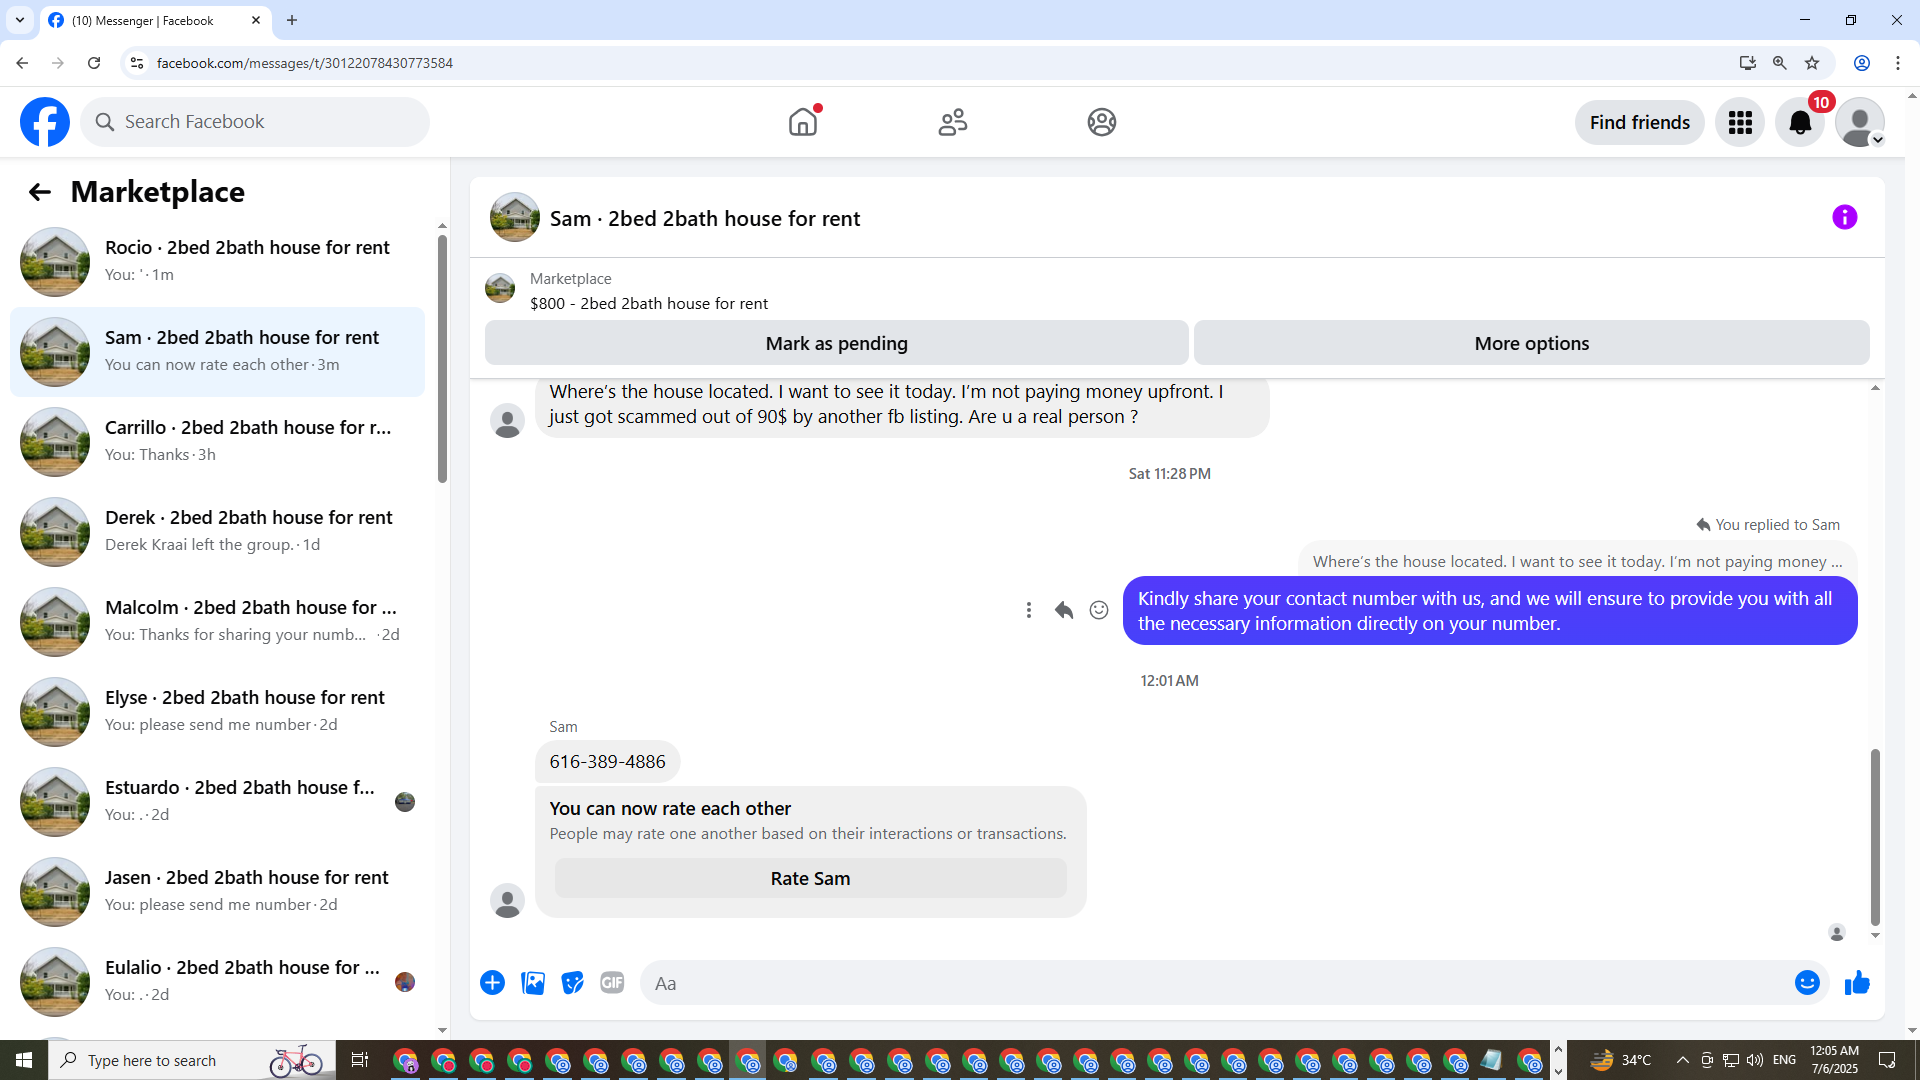The width and height of the screenshot is (1920, 1080).
Task: Open the emoji picker in message box
Action: tap(1806, 983)
